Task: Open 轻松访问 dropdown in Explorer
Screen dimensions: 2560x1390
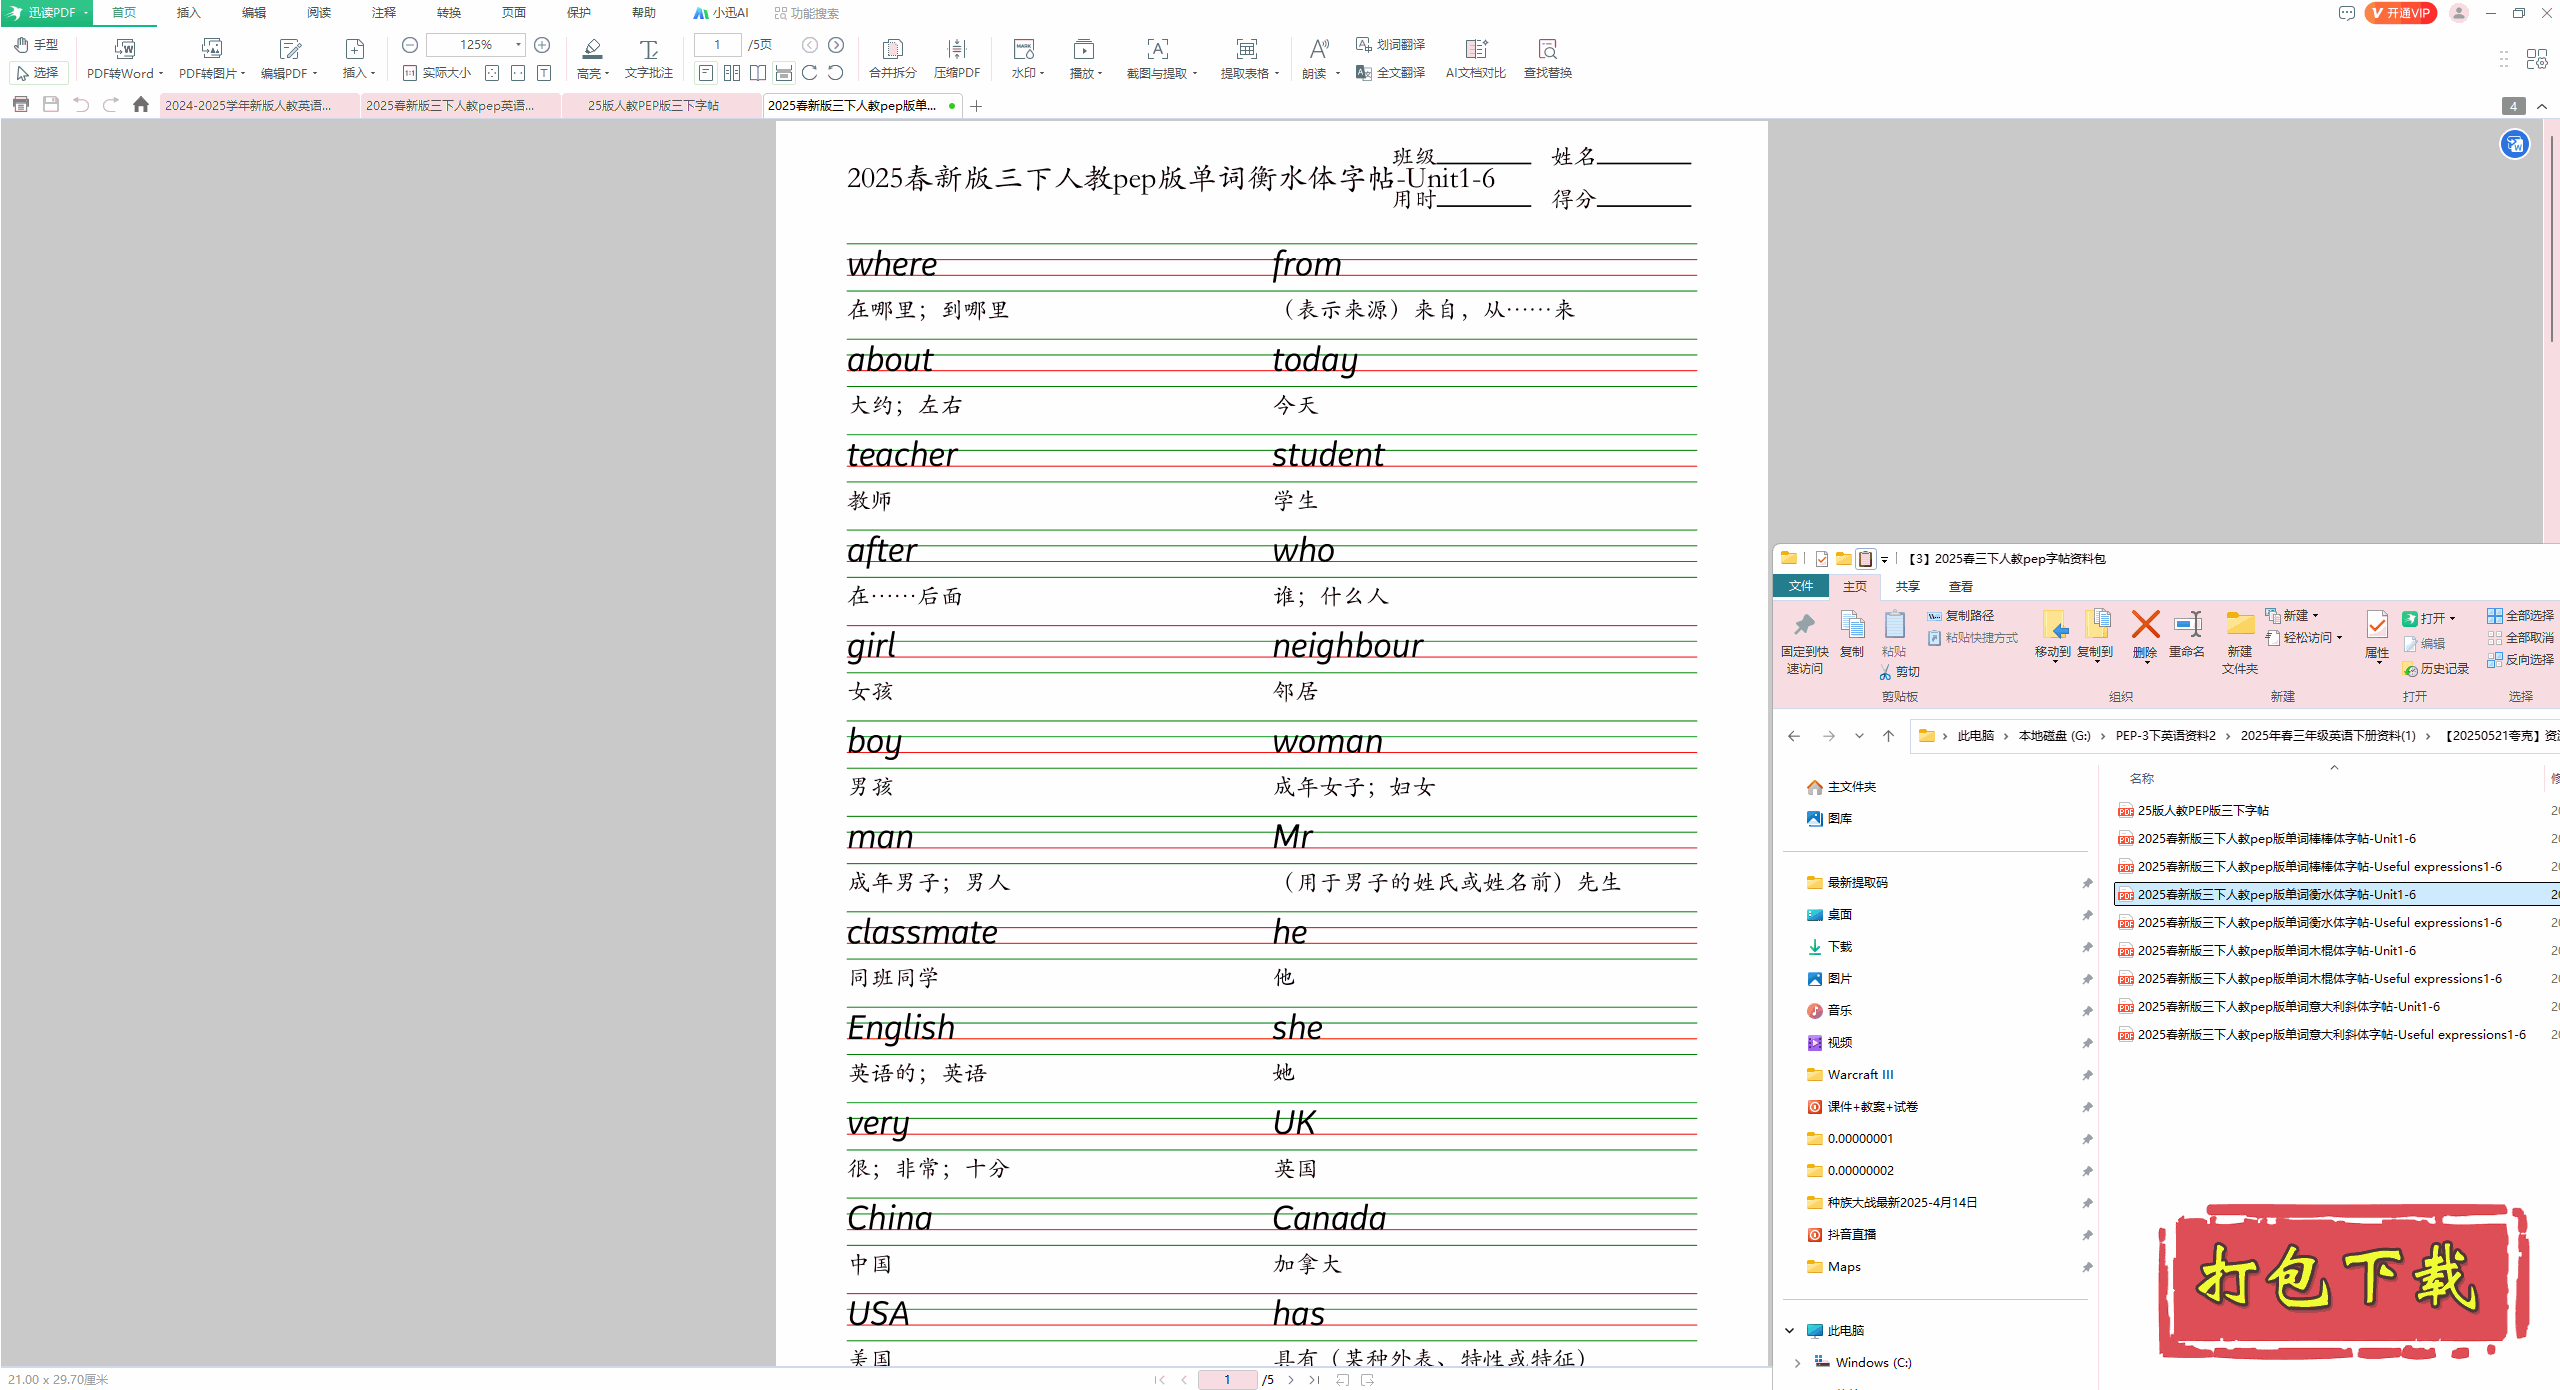Action: tap(2304, 637)
